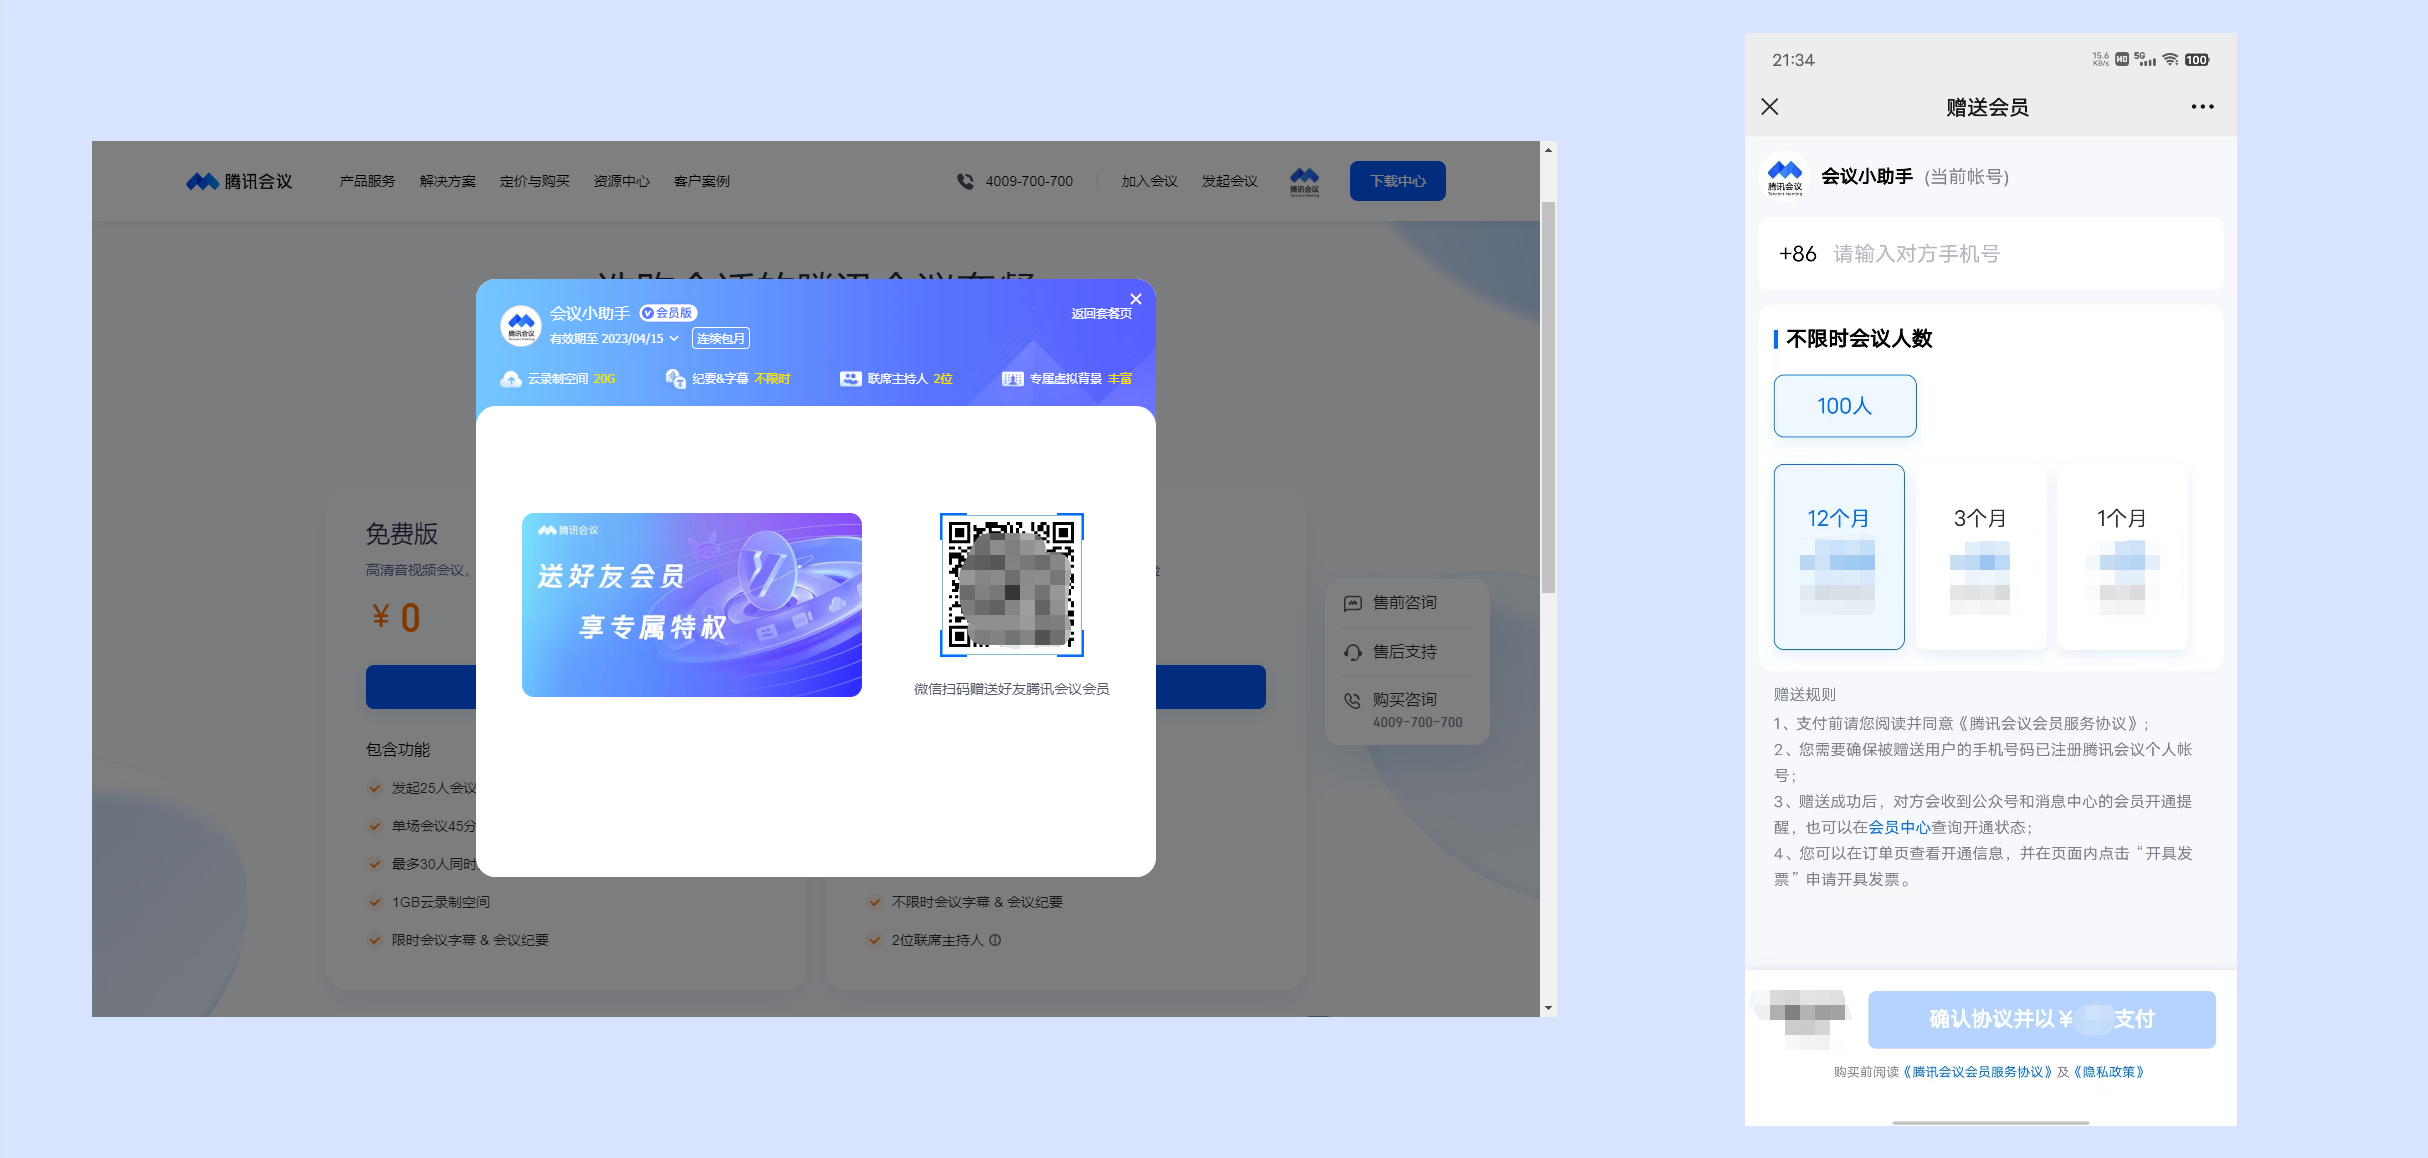The width and height of the screenshot is (2428, 1158).
Task: Click the check mark next to 1GB云录制空间
Action: (375, 902)
